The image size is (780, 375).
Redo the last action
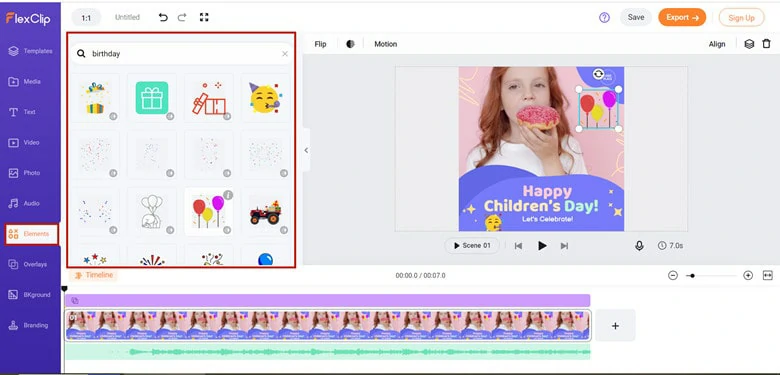click(182, 17)
